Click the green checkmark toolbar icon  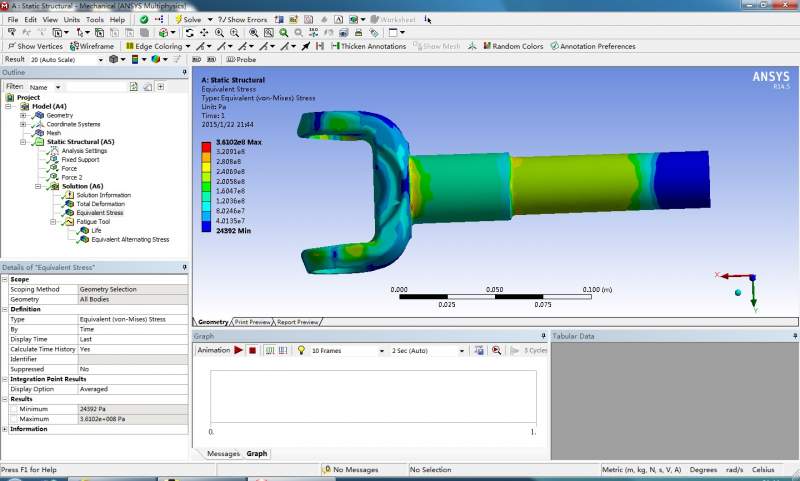coord(144,19)
